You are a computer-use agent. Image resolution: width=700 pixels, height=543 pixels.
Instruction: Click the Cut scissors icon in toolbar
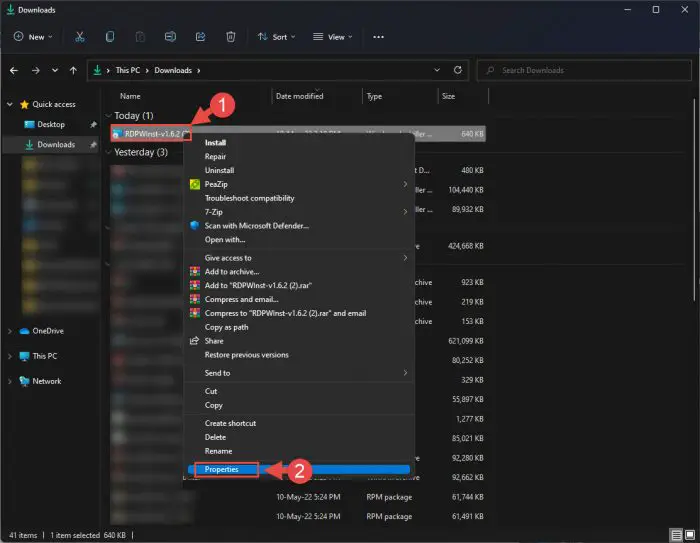point(79,37)
